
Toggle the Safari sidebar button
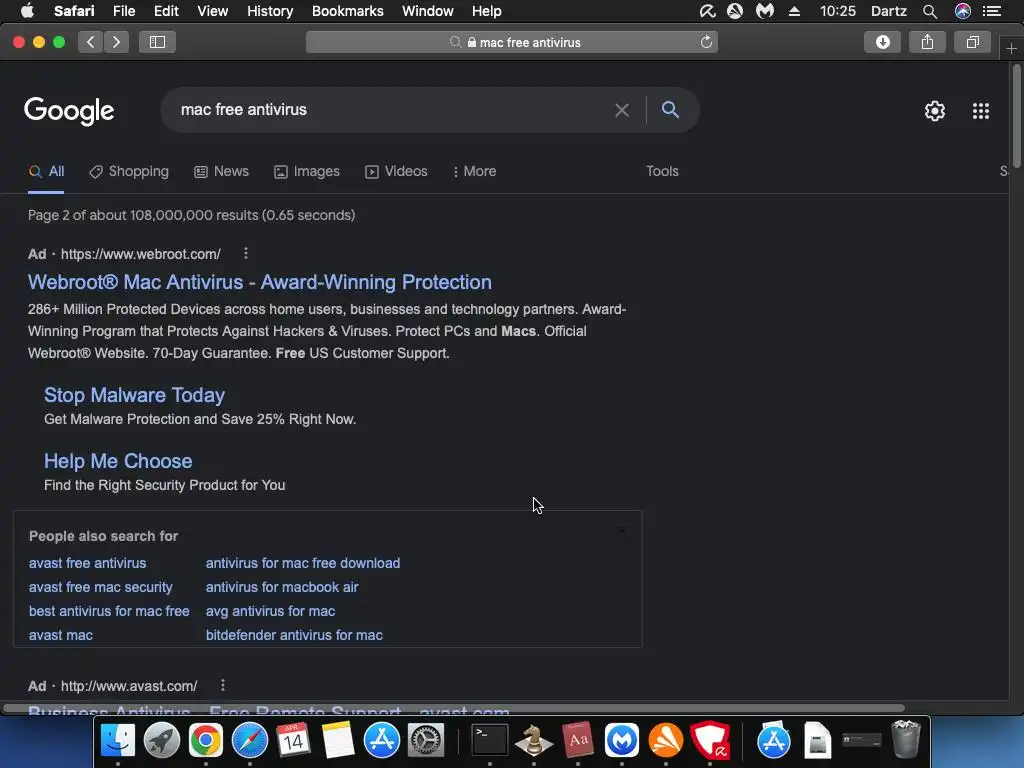pos(157,42)
